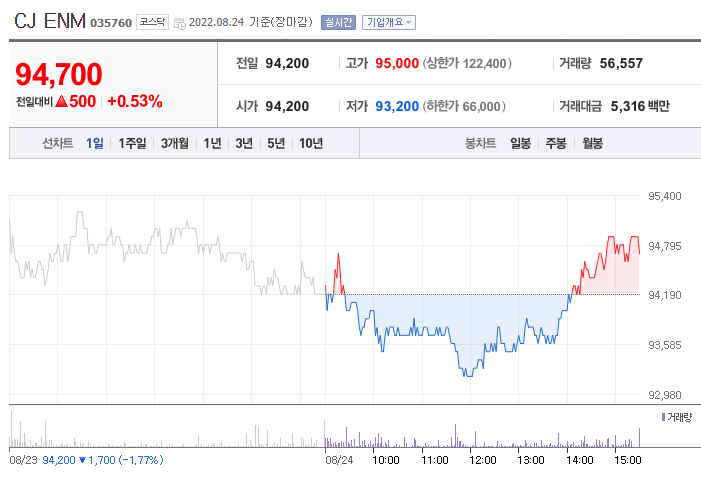Click the 상한가 122,400 text
The height and width of the screenshot is (478, 701).
tap(467, 63)
